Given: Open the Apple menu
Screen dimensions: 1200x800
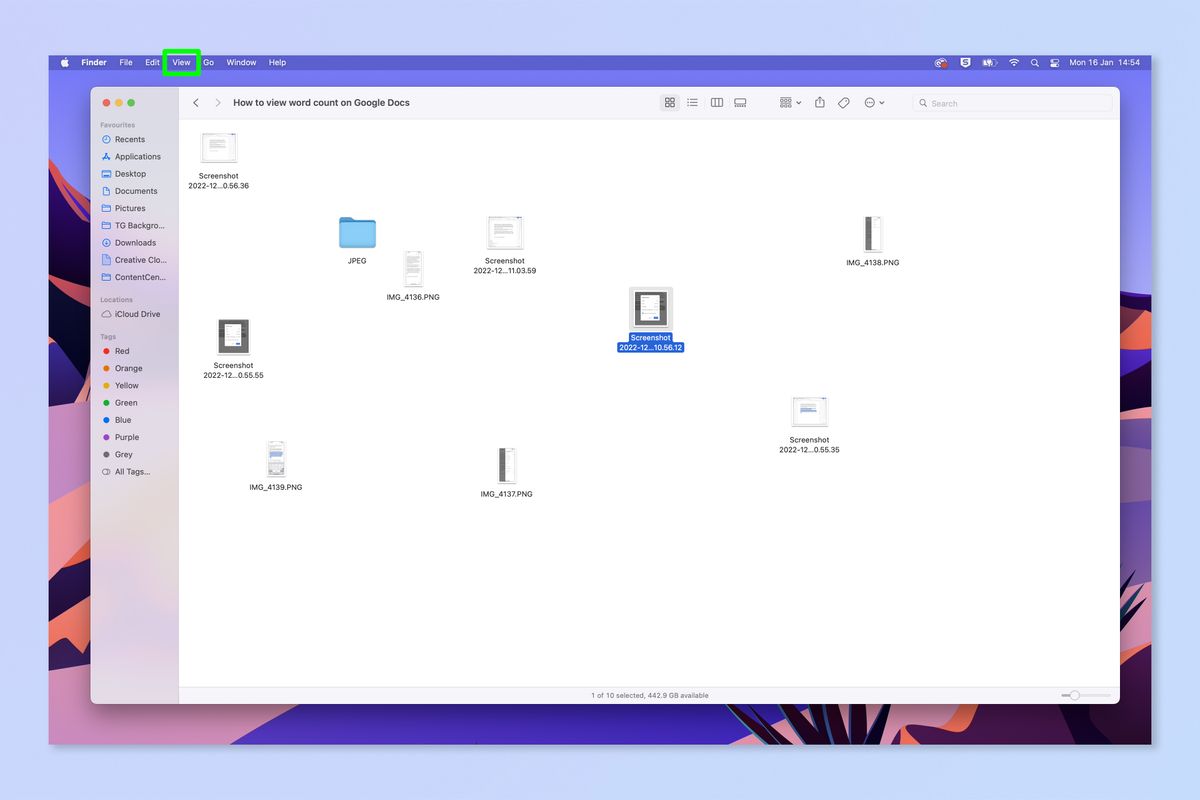Looking at the screenshot, I should 65,62.
